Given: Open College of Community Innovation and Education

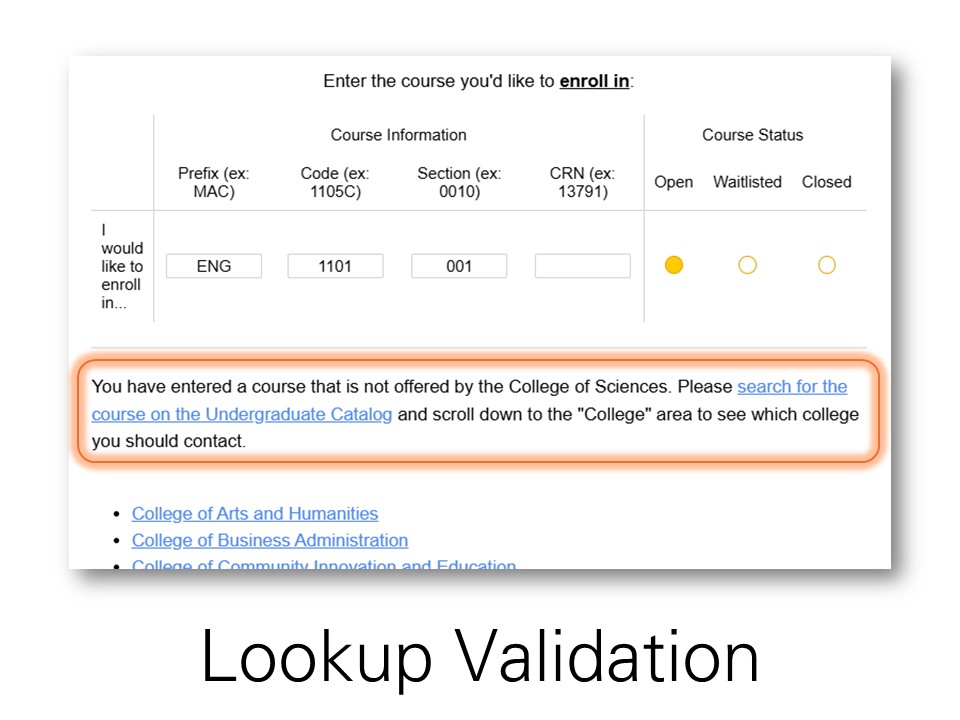Looking at the screenshot, I should click(323, 565).
